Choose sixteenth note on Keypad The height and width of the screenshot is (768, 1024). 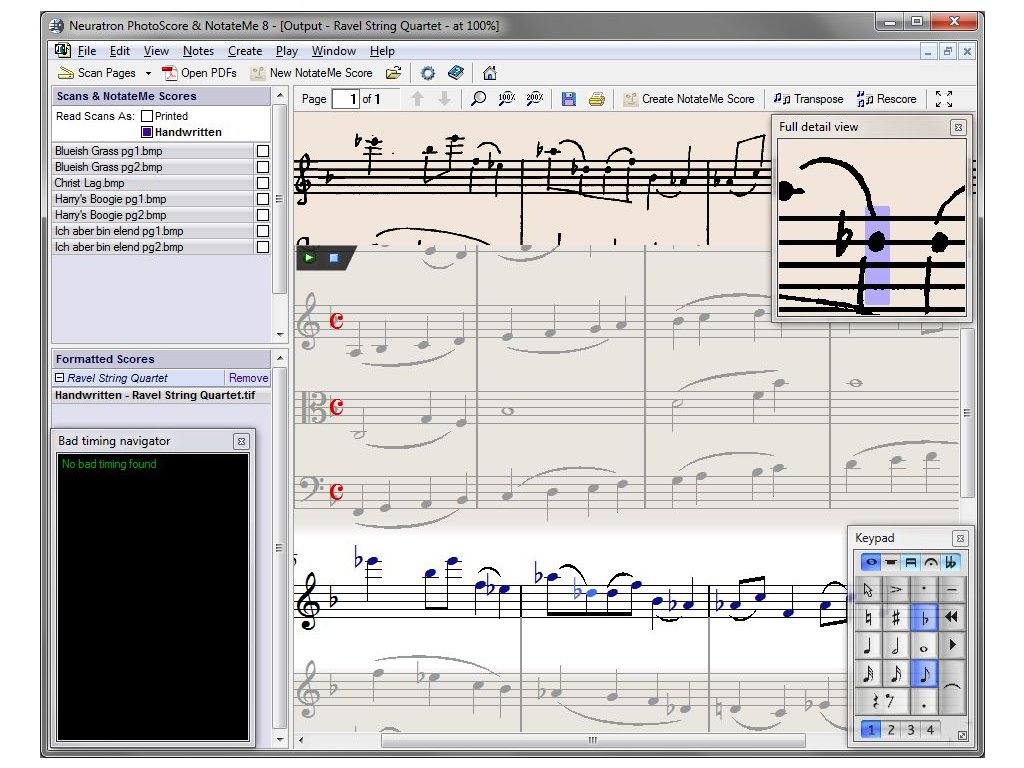pyautogui.click(x=896, y=674)
